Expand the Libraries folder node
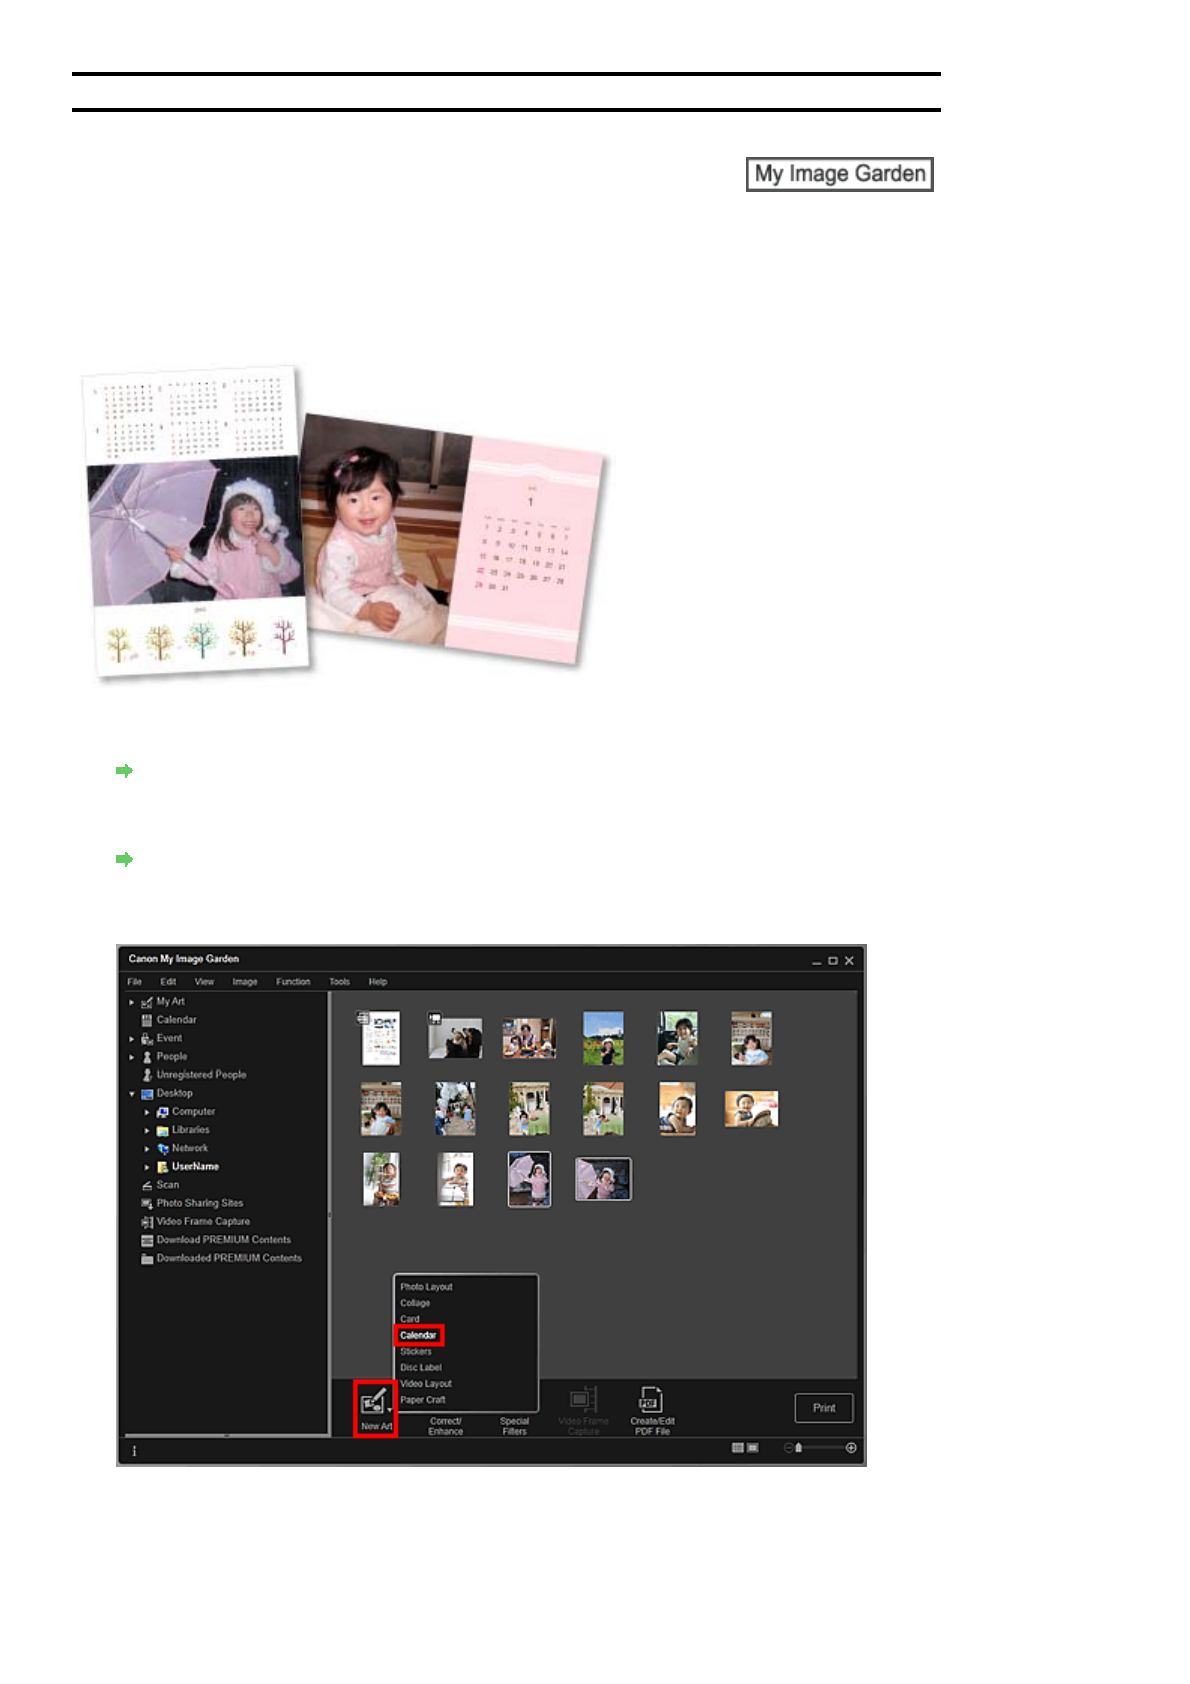This screenshot has width=1190, height=1684. point(147,1131)
